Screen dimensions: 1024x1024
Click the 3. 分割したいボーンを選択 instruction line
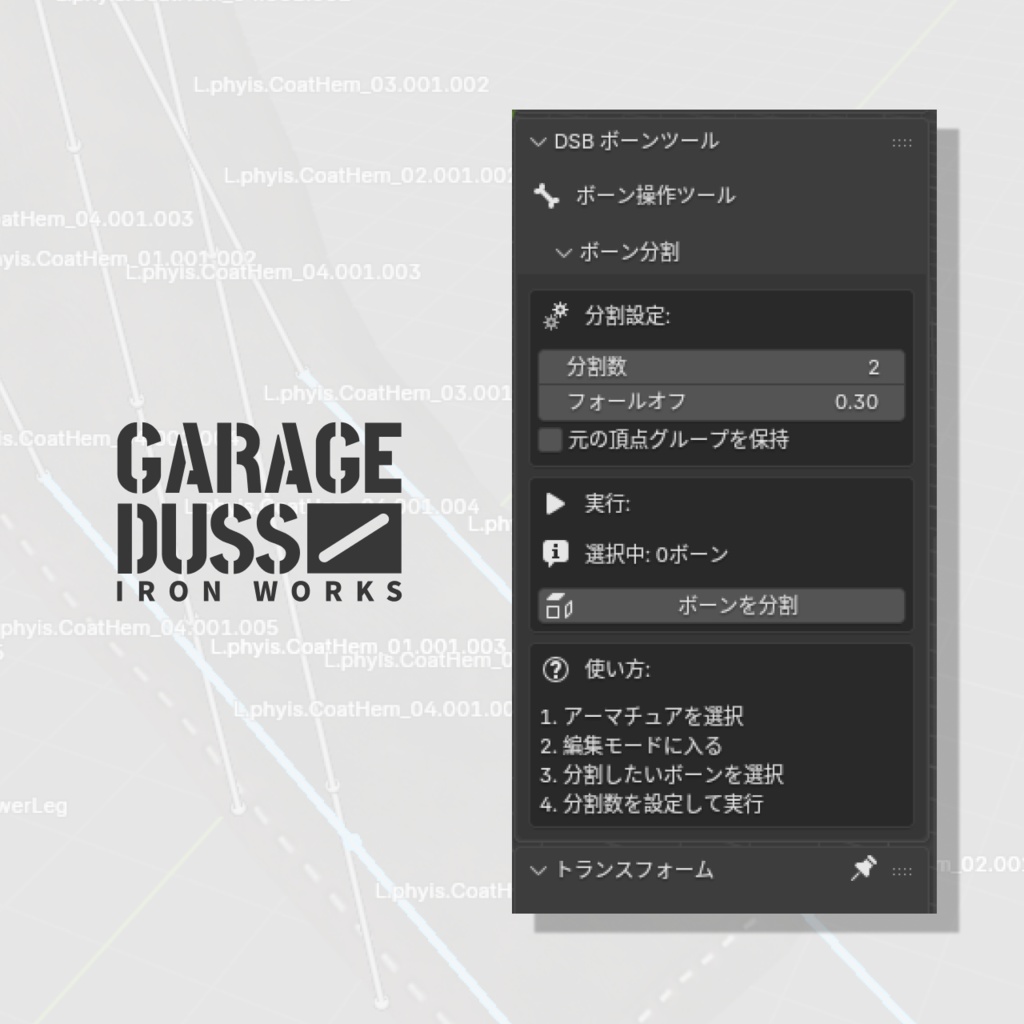(662, 775)
